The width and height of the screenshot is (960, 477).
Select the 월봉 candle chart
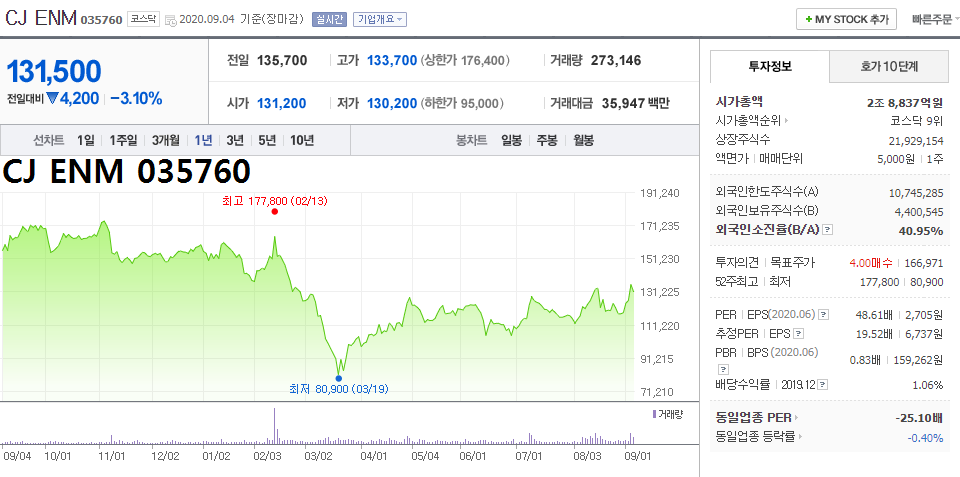[x=583, y=140]
